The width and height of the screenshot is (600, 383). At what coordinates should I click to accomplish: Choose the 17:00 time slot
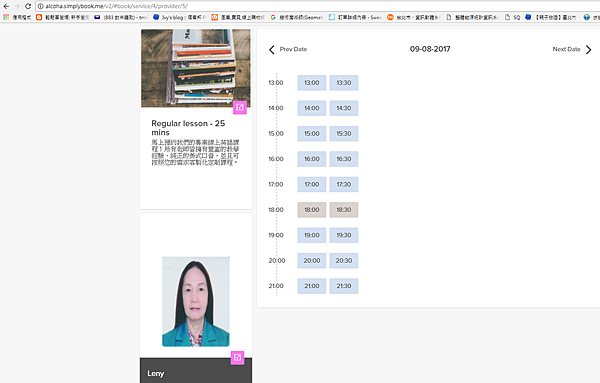pos(312,184)
